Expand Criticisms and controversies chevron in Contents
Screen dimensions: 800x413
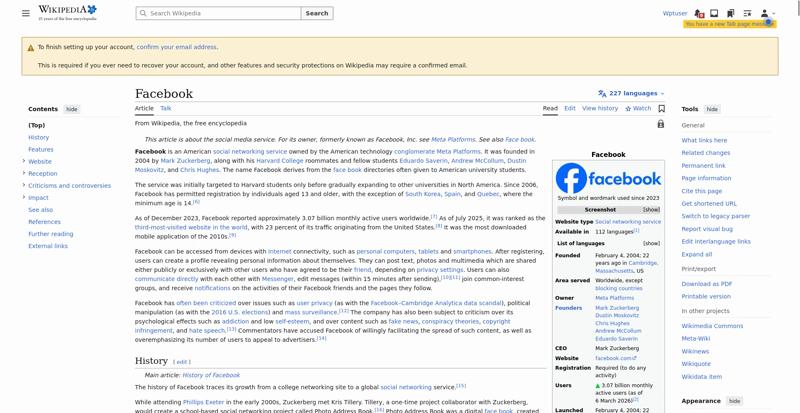(x=23, y=185)
